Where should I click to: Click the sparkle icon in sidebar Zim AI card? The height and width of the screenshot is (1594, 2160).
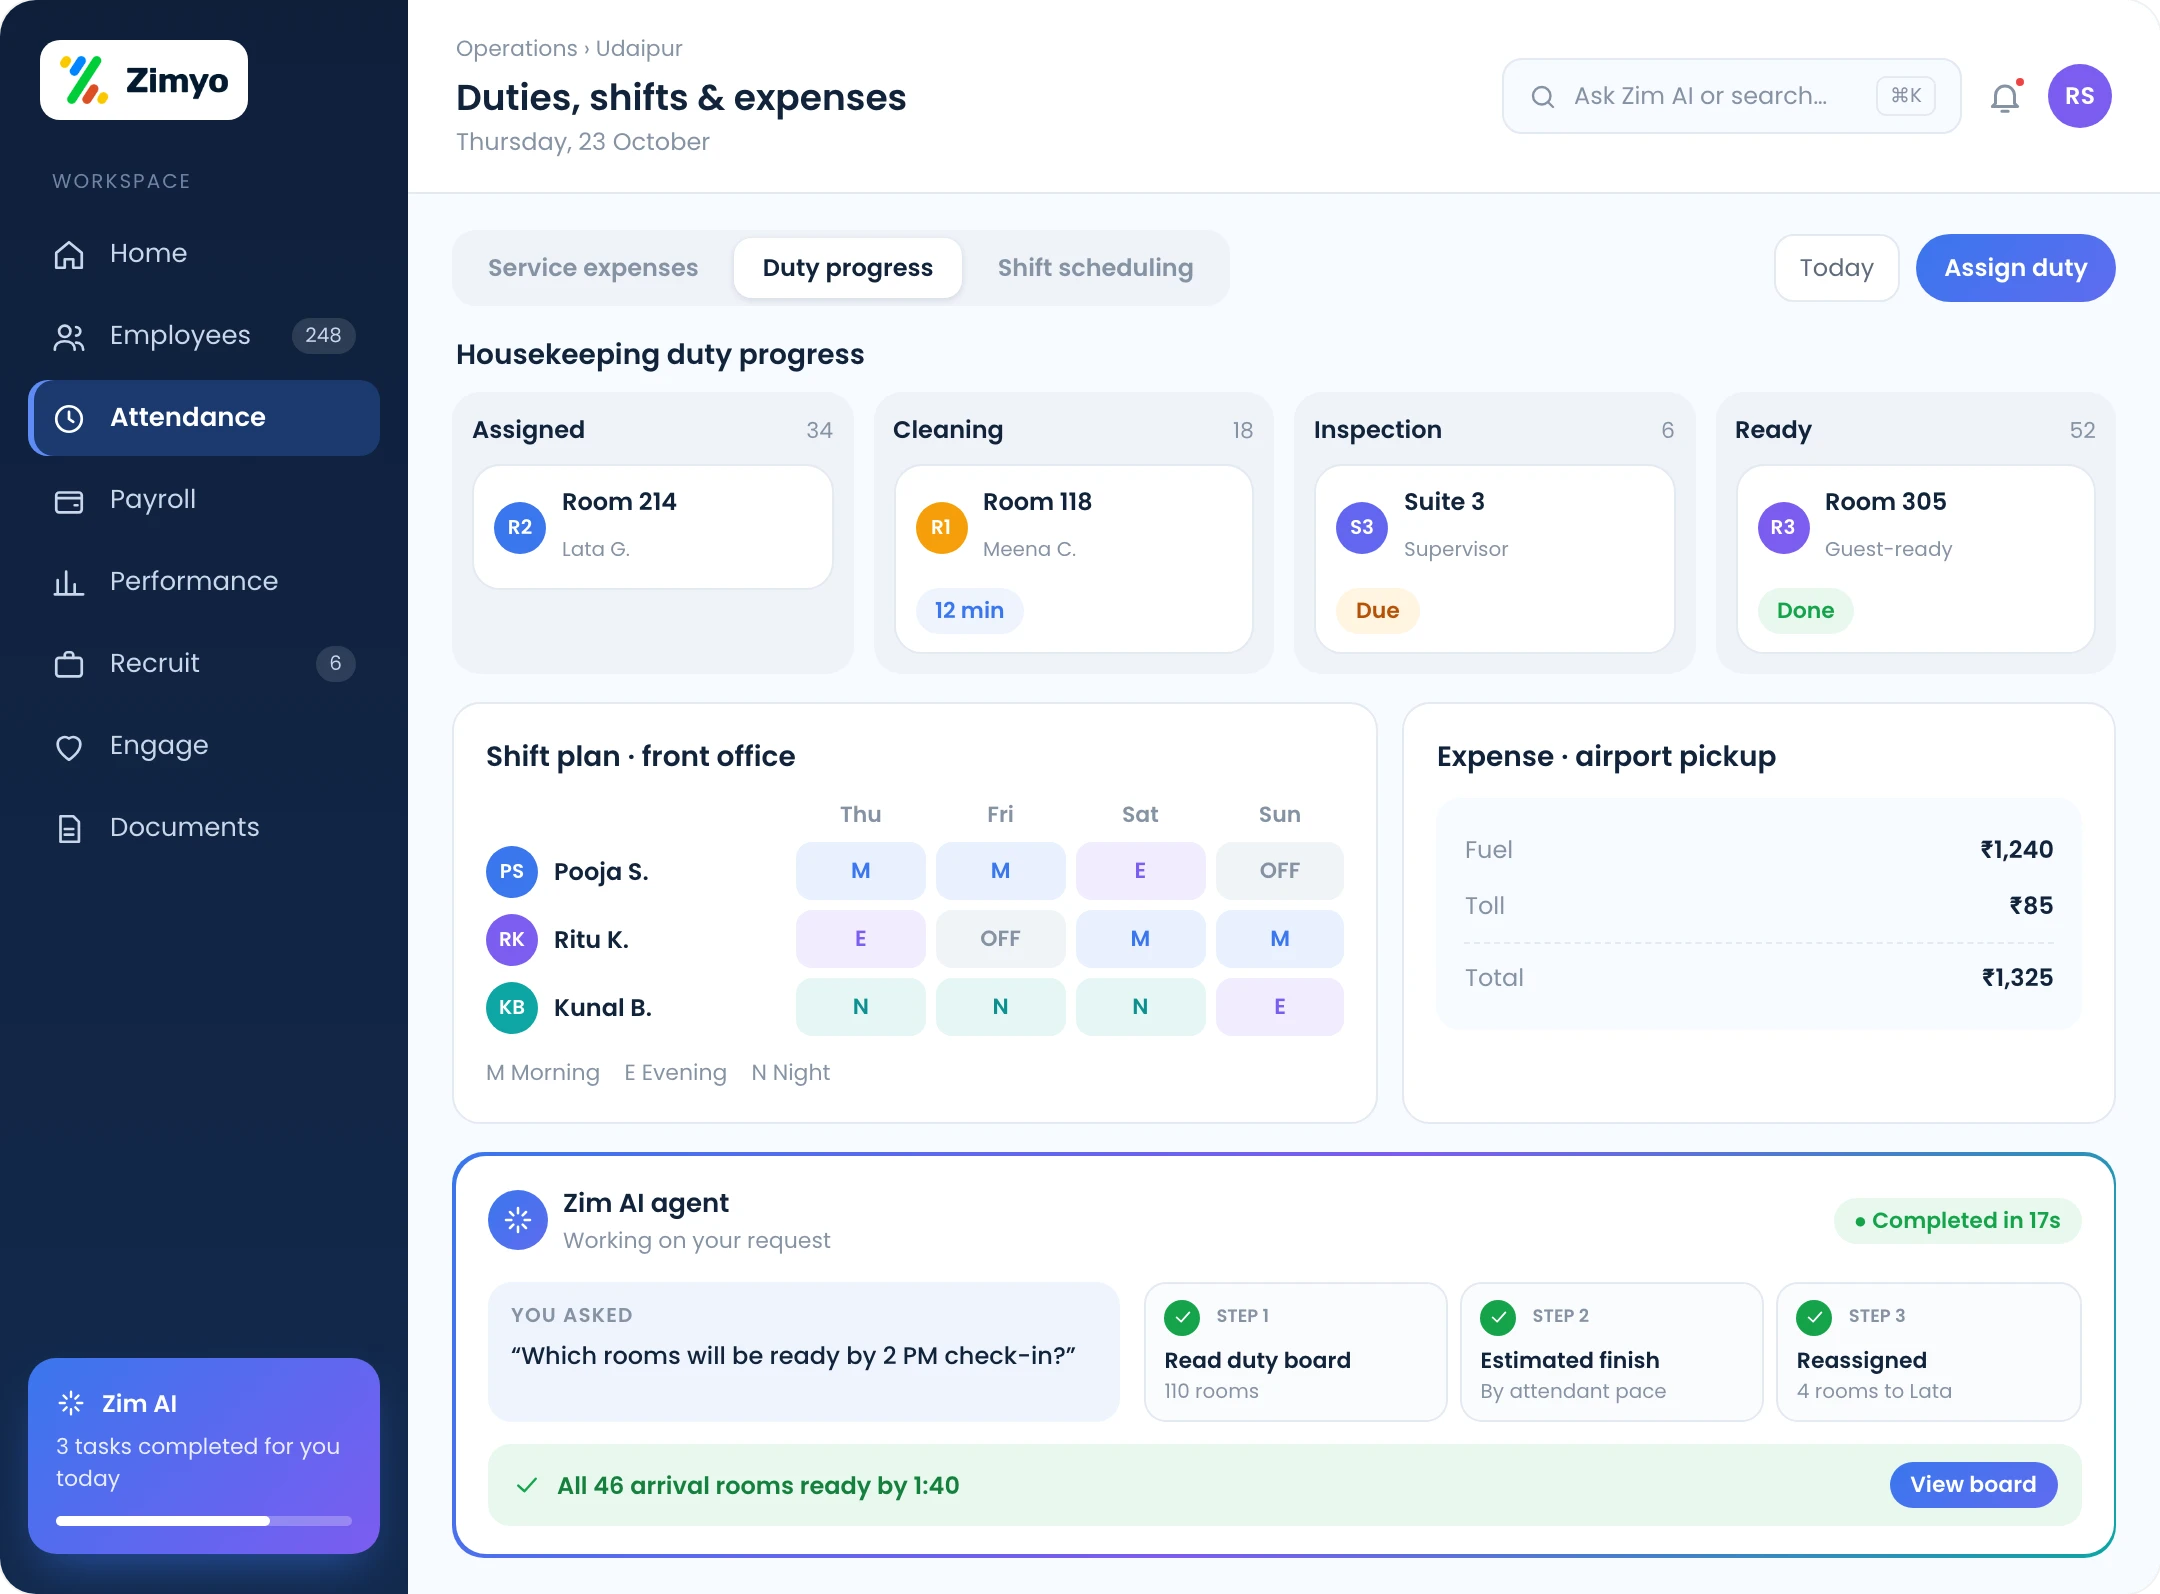[x=71, y=1403]
